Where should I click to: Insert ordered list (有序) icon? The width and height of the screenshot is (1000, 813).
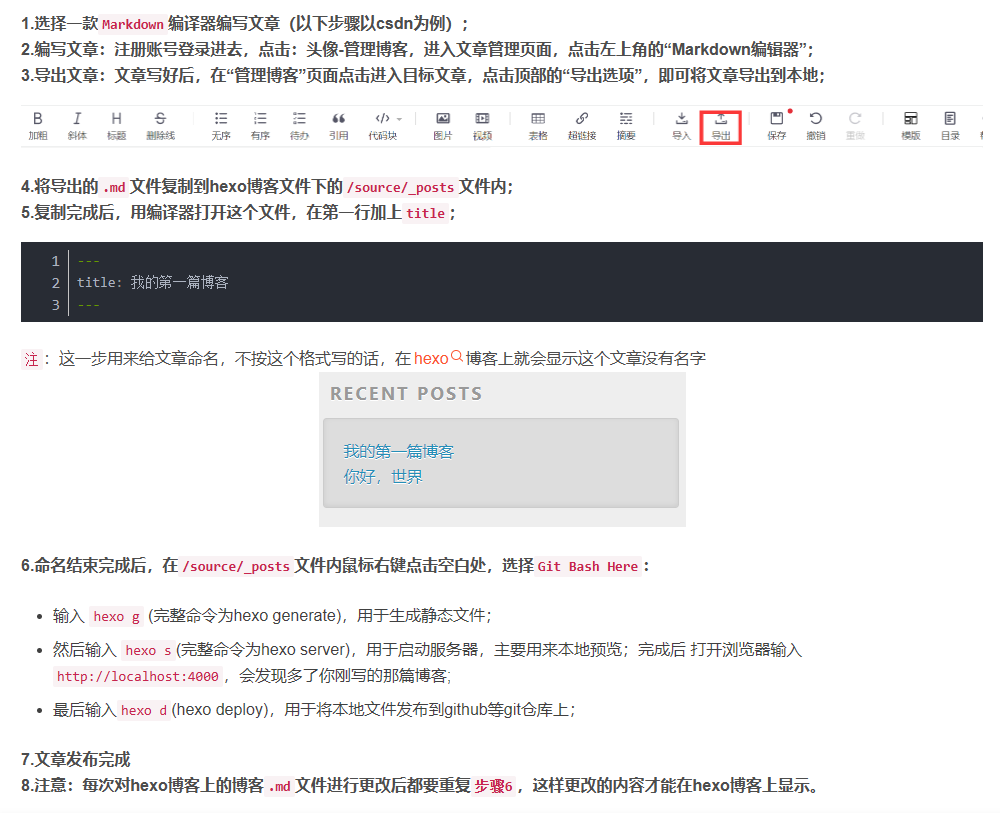click(260, 126)
